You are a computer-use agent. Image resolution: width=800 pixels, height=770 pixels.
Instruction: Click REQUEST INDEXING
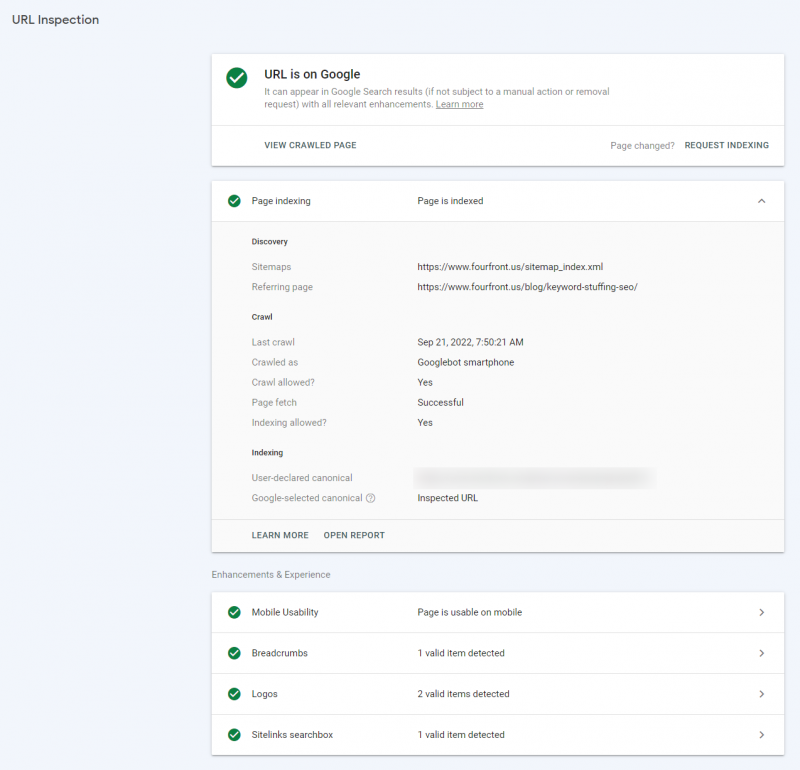pos(727,145)
